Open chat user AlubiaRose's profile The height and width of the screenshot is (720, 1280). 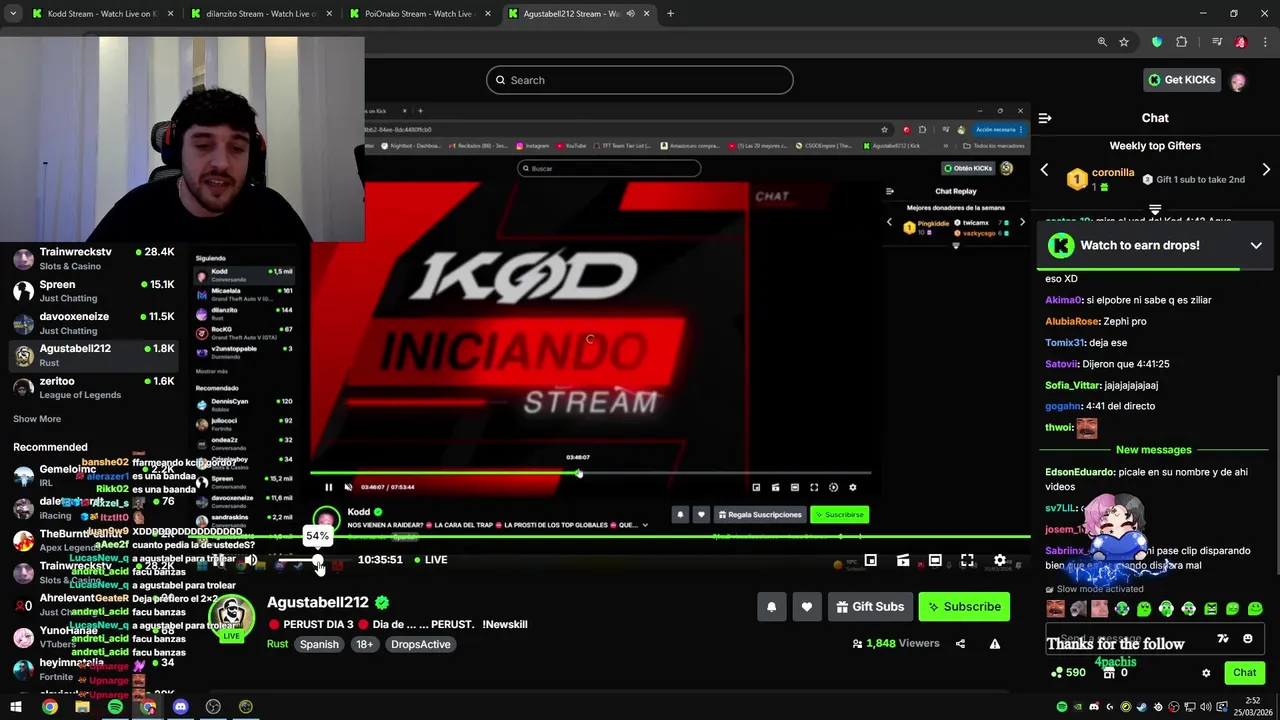tap(1072, 321)
